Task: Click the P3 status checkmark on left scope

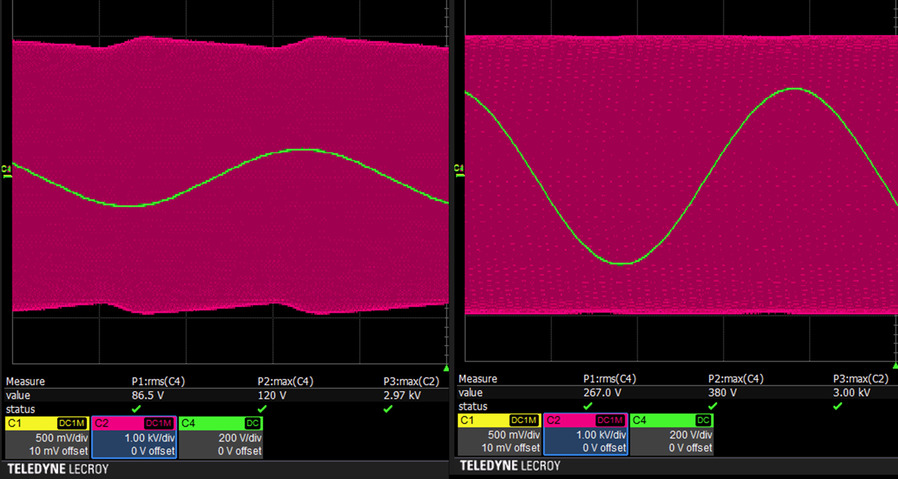Action: click(388, 408)
